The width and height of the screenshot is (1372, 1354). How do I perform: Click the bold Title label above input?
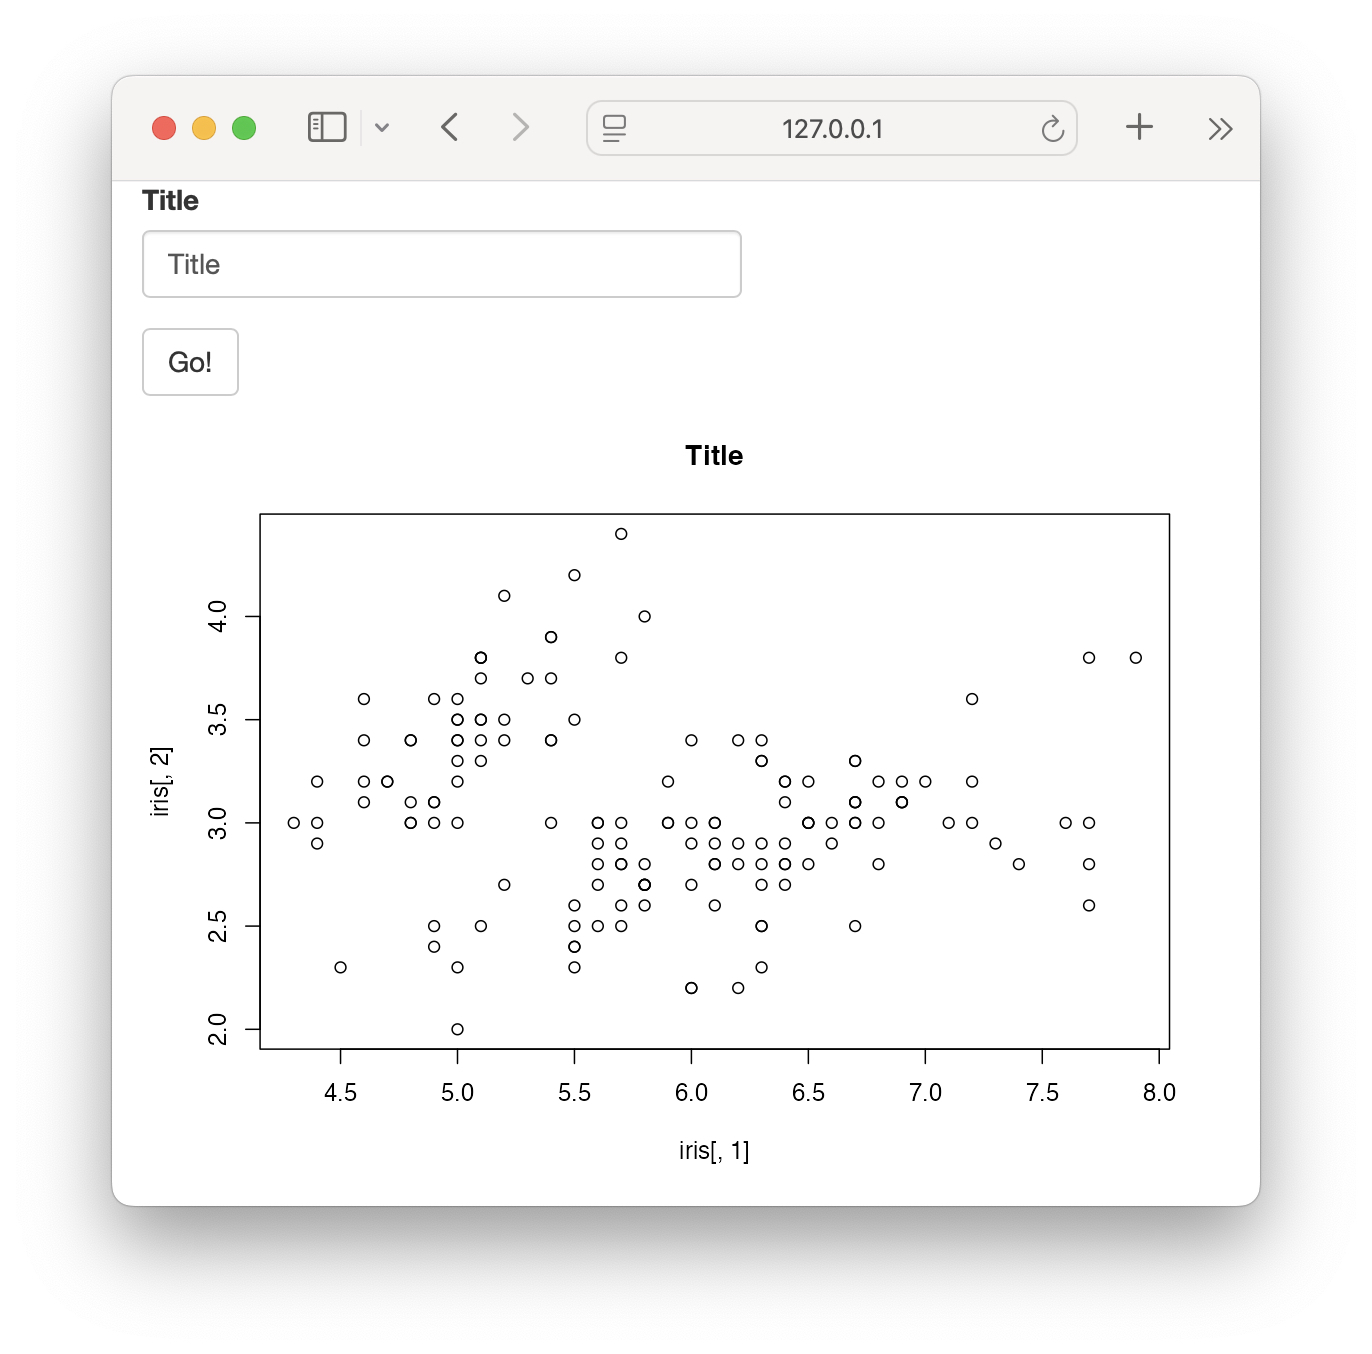170,200
